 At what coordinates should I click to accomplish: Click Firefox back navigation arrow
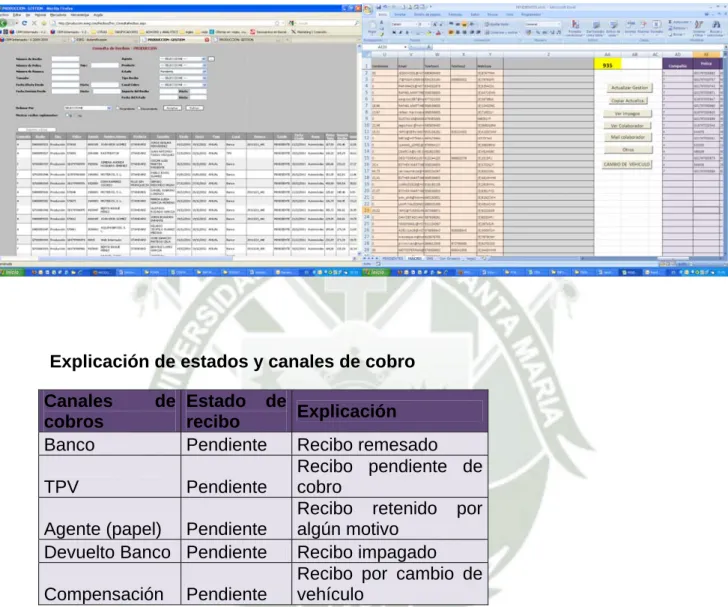click(x=3, y=23)
